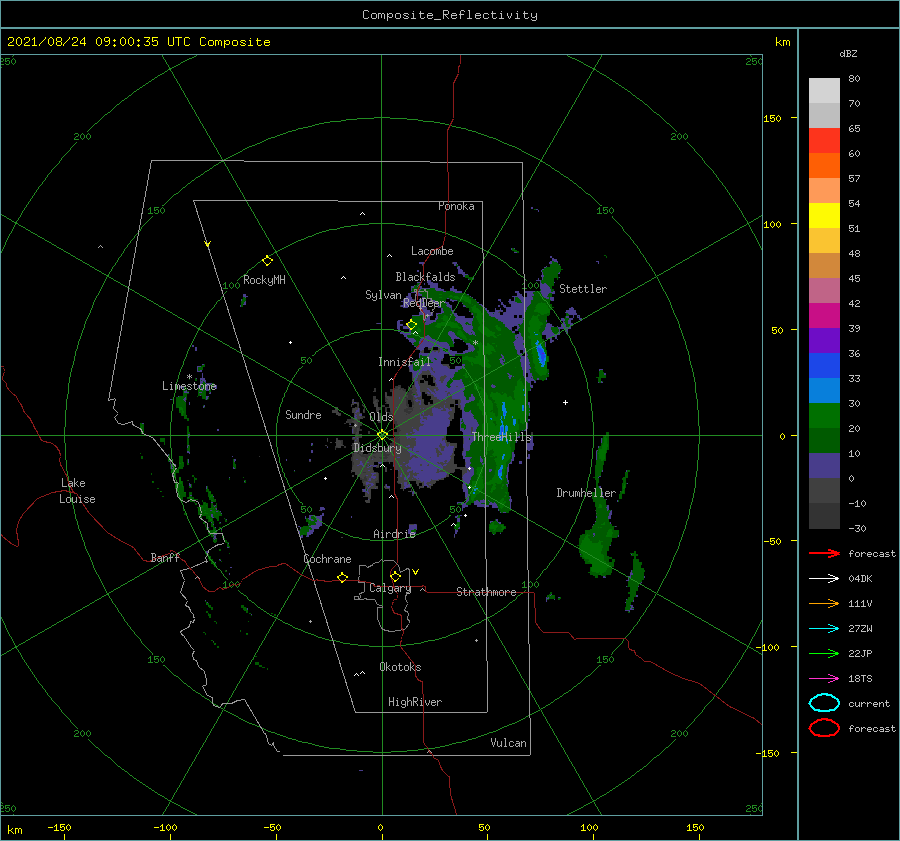Click the Stettler city label
The width and height of the screenshot is (900, 841).
pyautogui.click(x=583, y=289)
